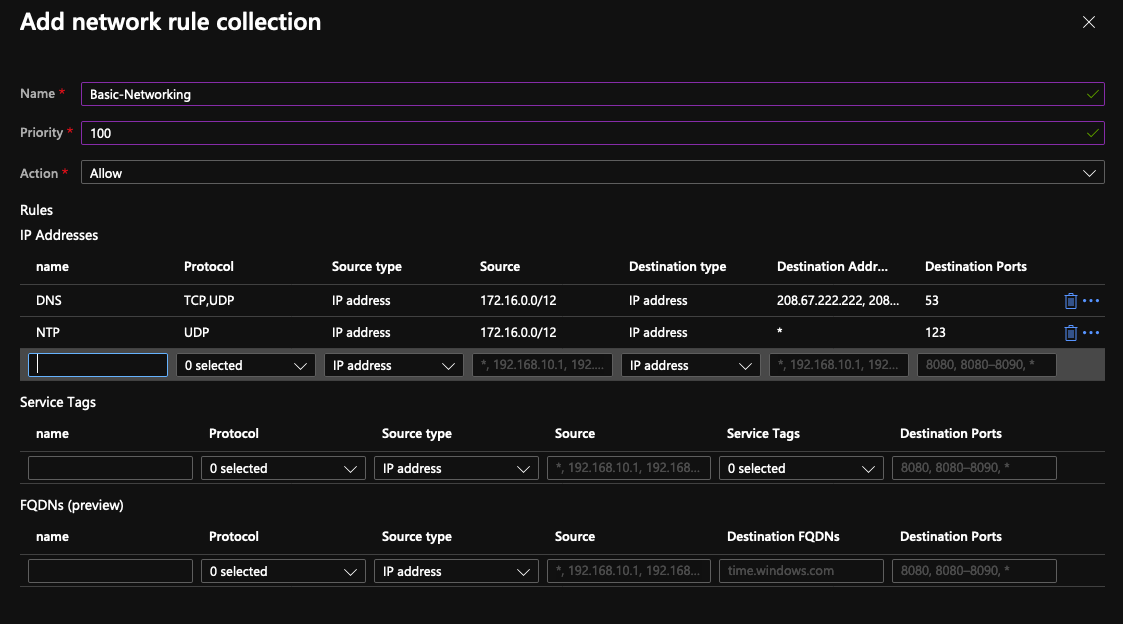Open Service Tags selection dropdown
This screenshot has height=624, width=1123.
(801, 468)
